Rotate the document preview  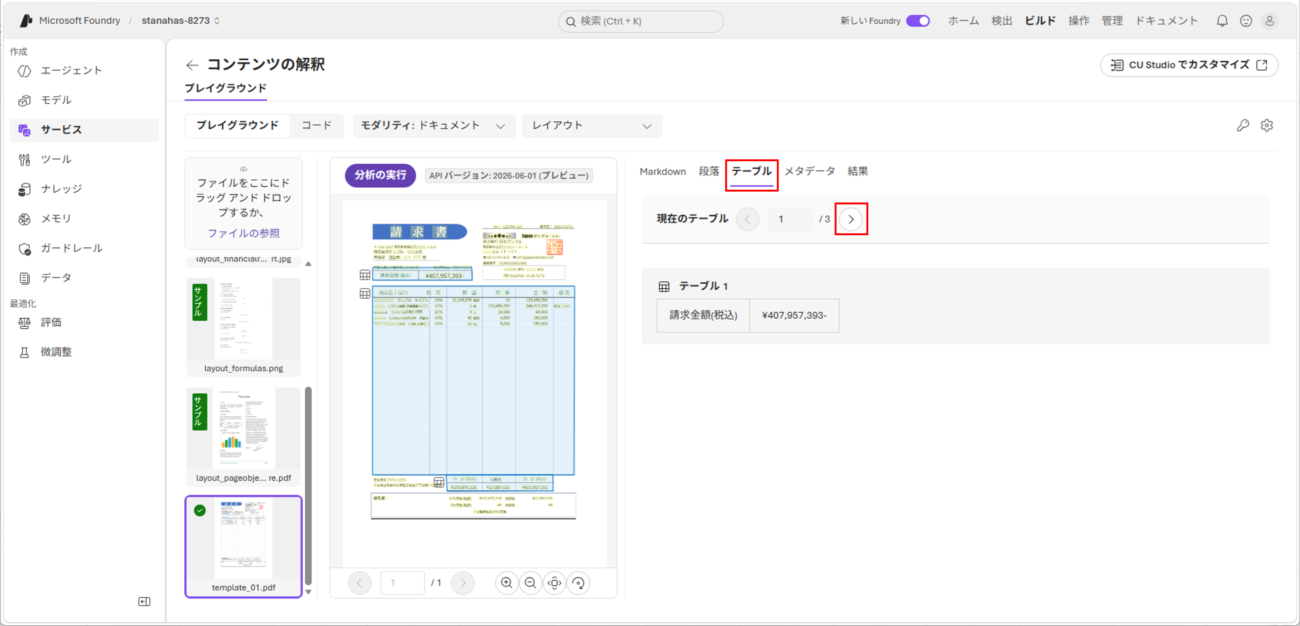coord(577,583)
